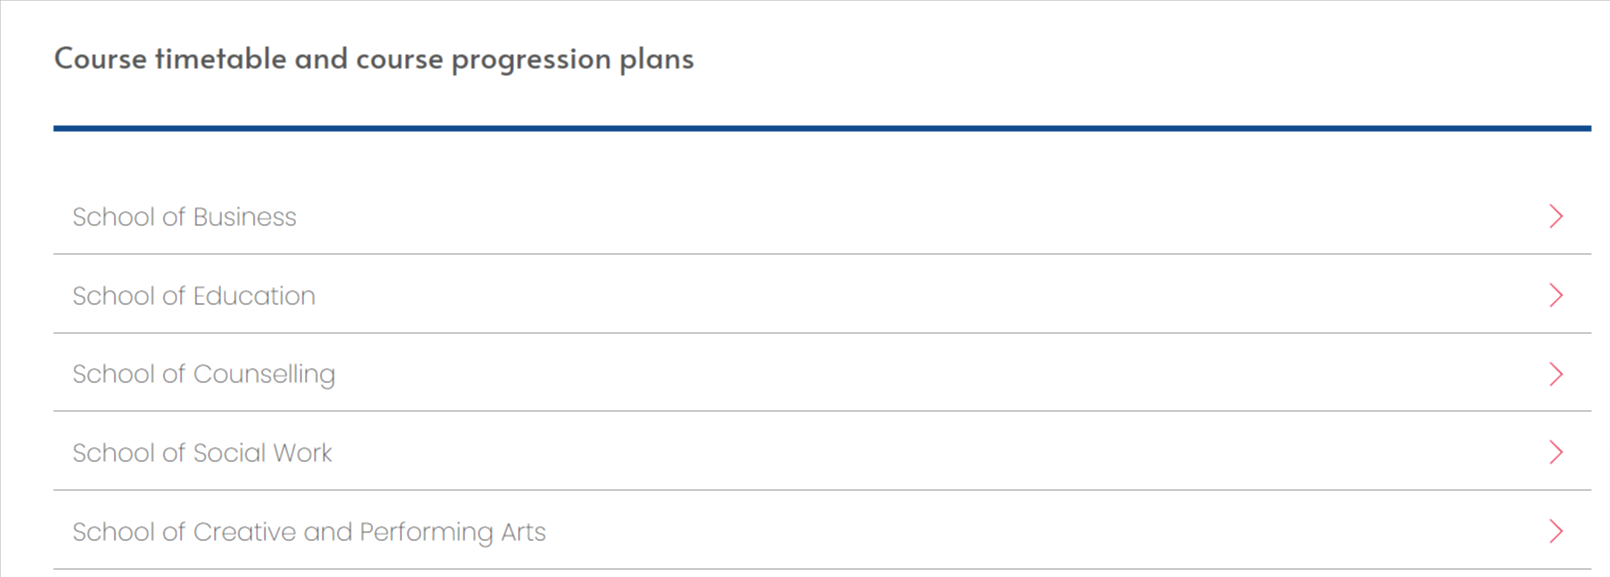Screen dimensions: 1610x577
Task: Click the Creative and Performing Arts chevron icon
Action: (x=1555, y=531)
